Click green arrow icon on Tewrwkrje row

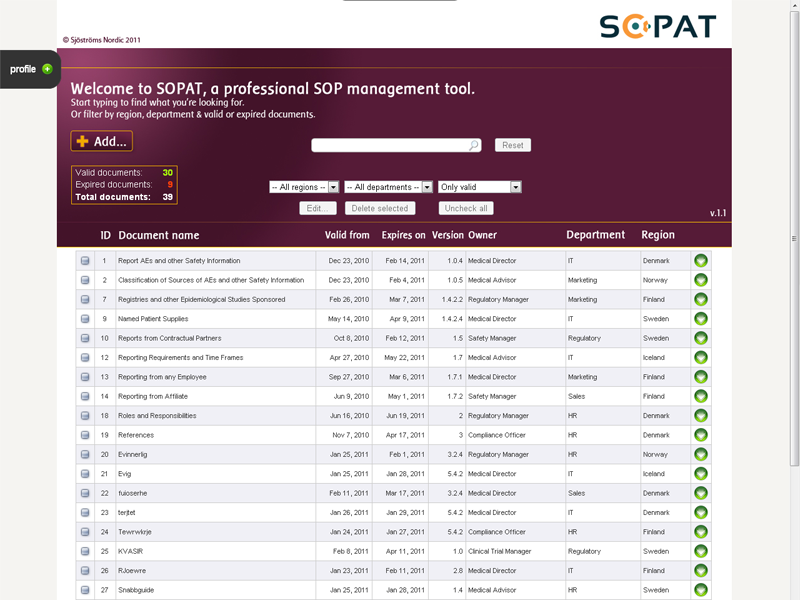(x=701, y=532)
